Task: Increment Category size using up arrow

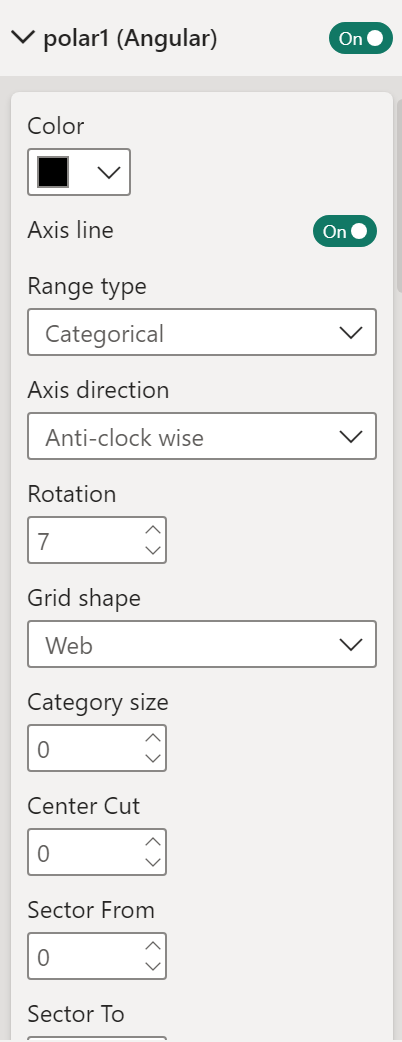Action: [153, 738]
